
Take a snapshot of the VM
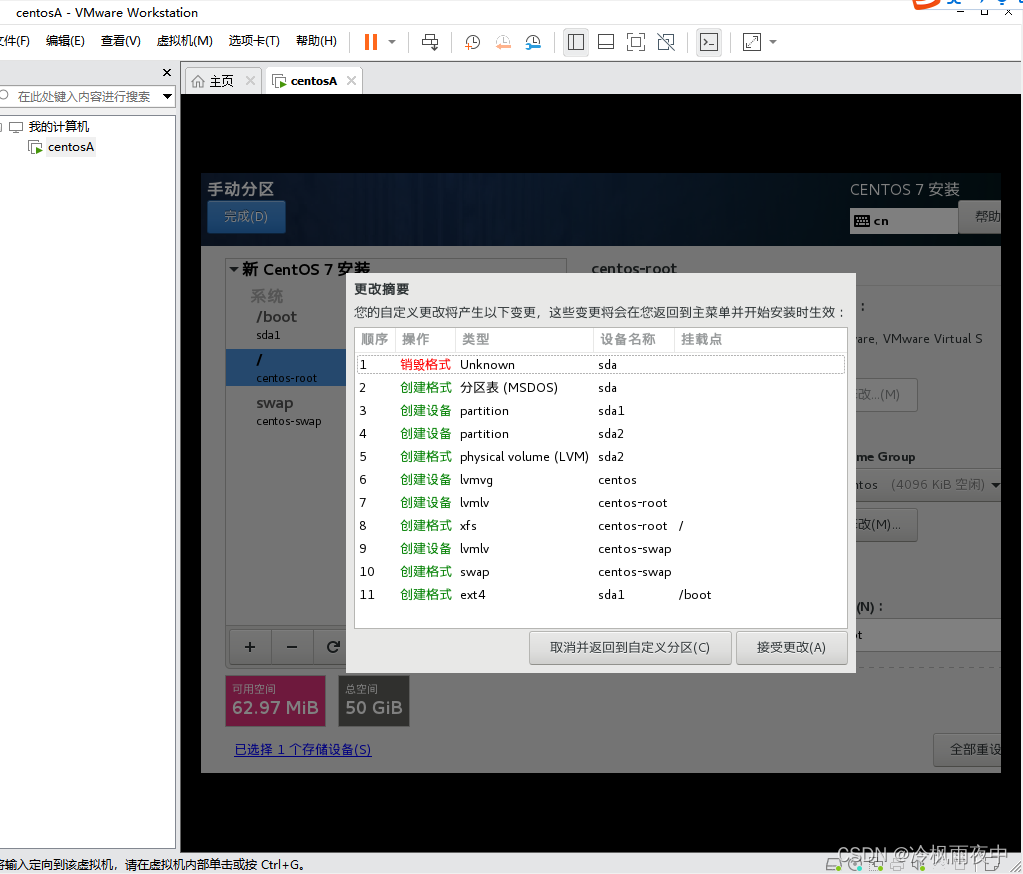pyautogui.click(x=472, y=42)
